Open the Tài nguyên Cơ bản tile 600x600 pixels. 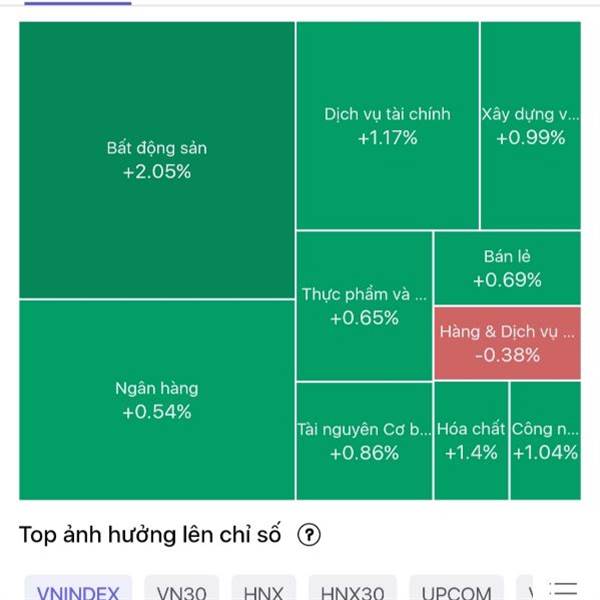tap(364, 441)
